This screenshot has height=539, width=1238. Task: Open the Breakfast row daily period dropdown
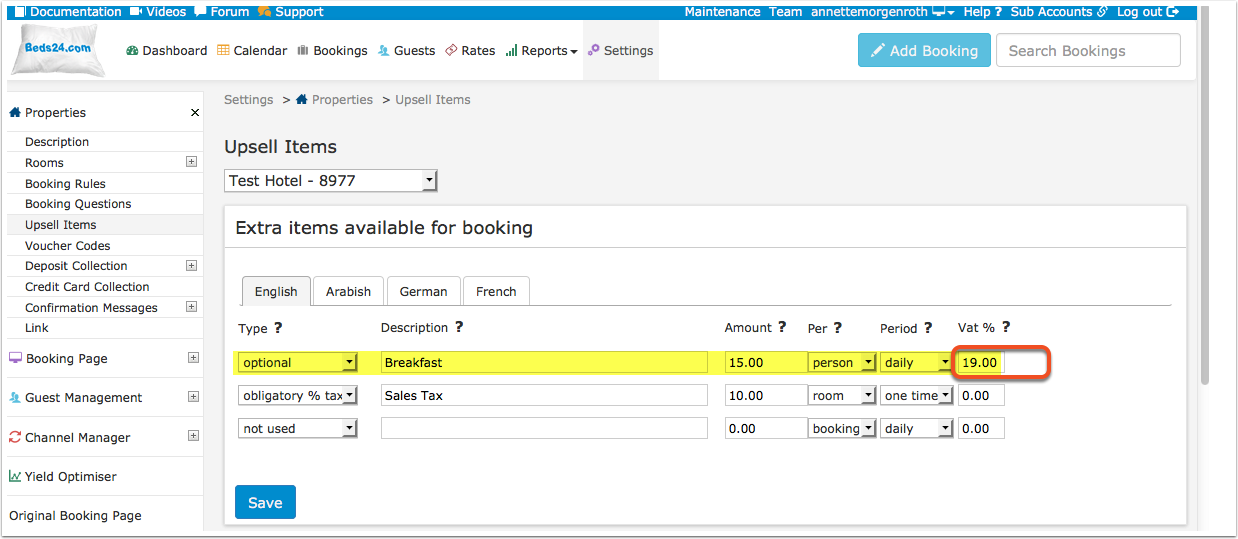click(916, 363)
